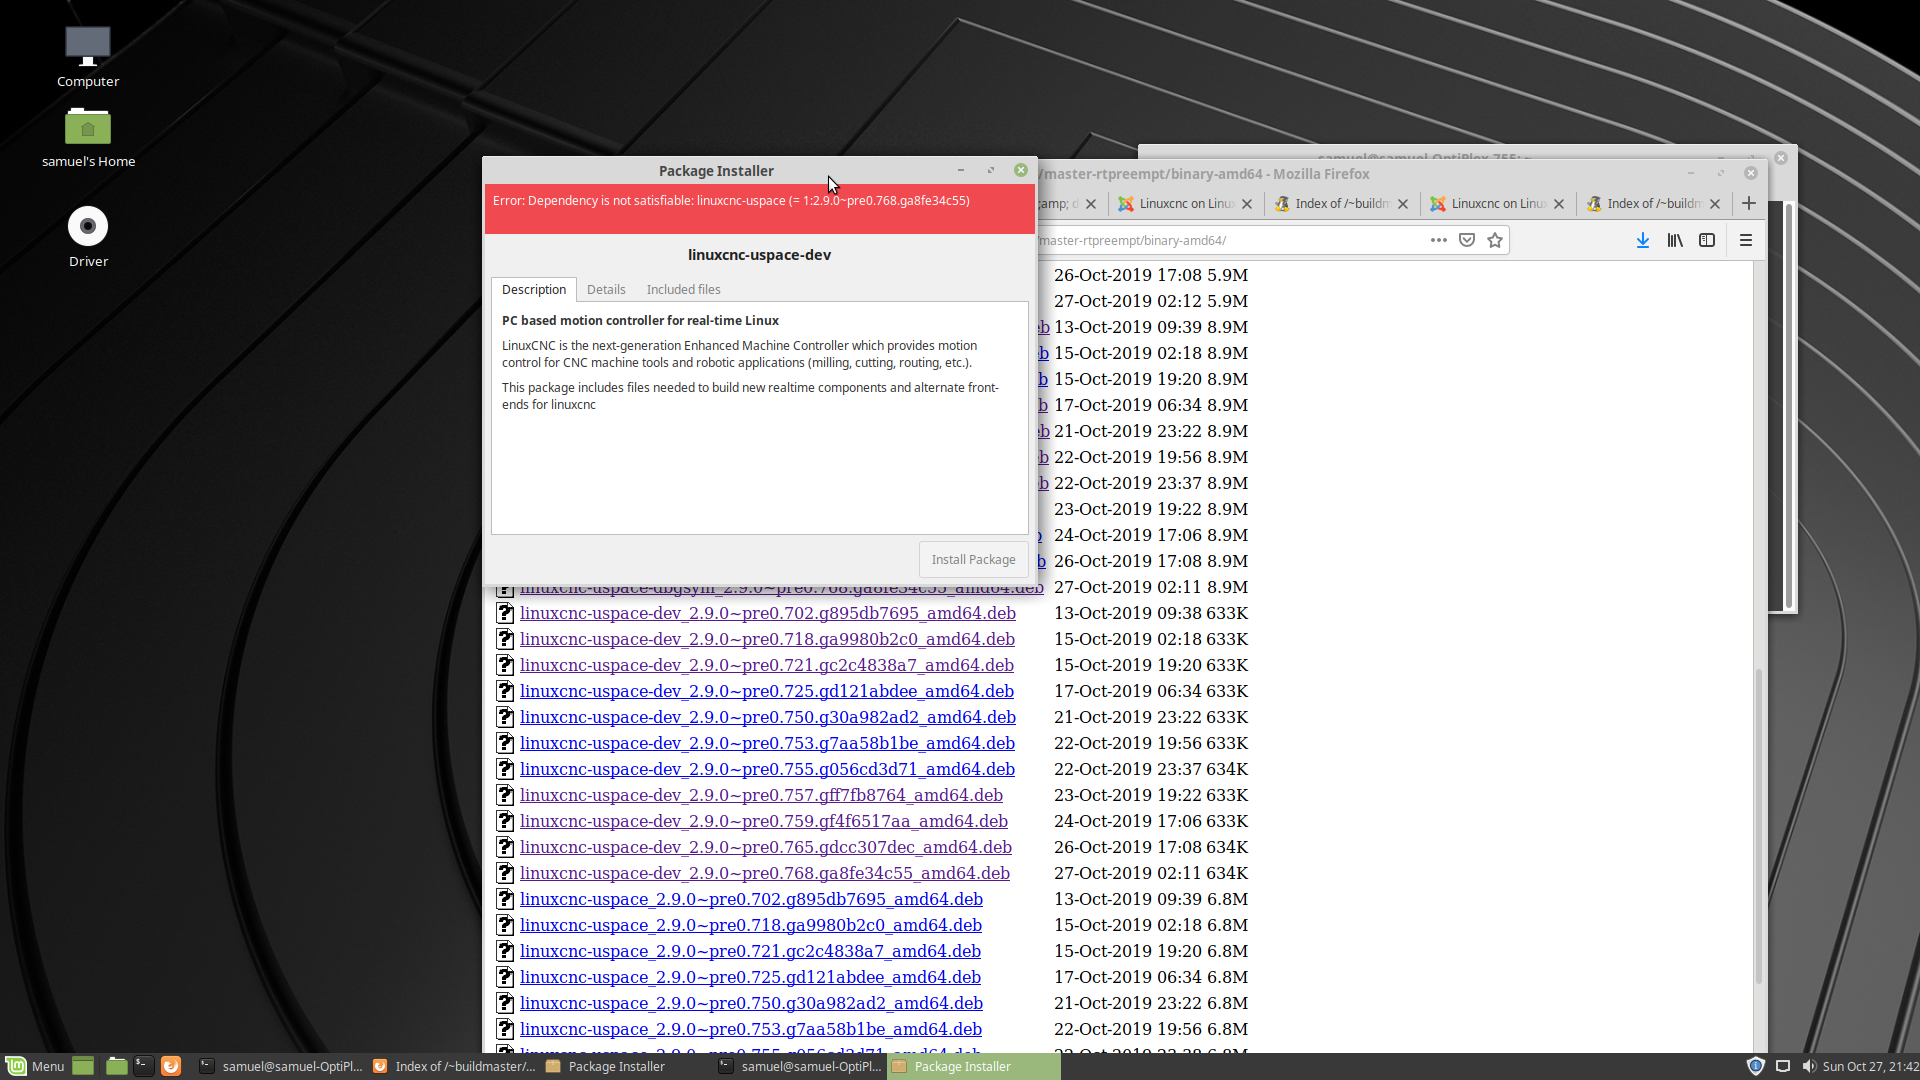Screen dimensions: 1920x1080
Task: Download linuxcnc-uspace pre0.702.g895db7695 deb
Action: click(751, 899)
